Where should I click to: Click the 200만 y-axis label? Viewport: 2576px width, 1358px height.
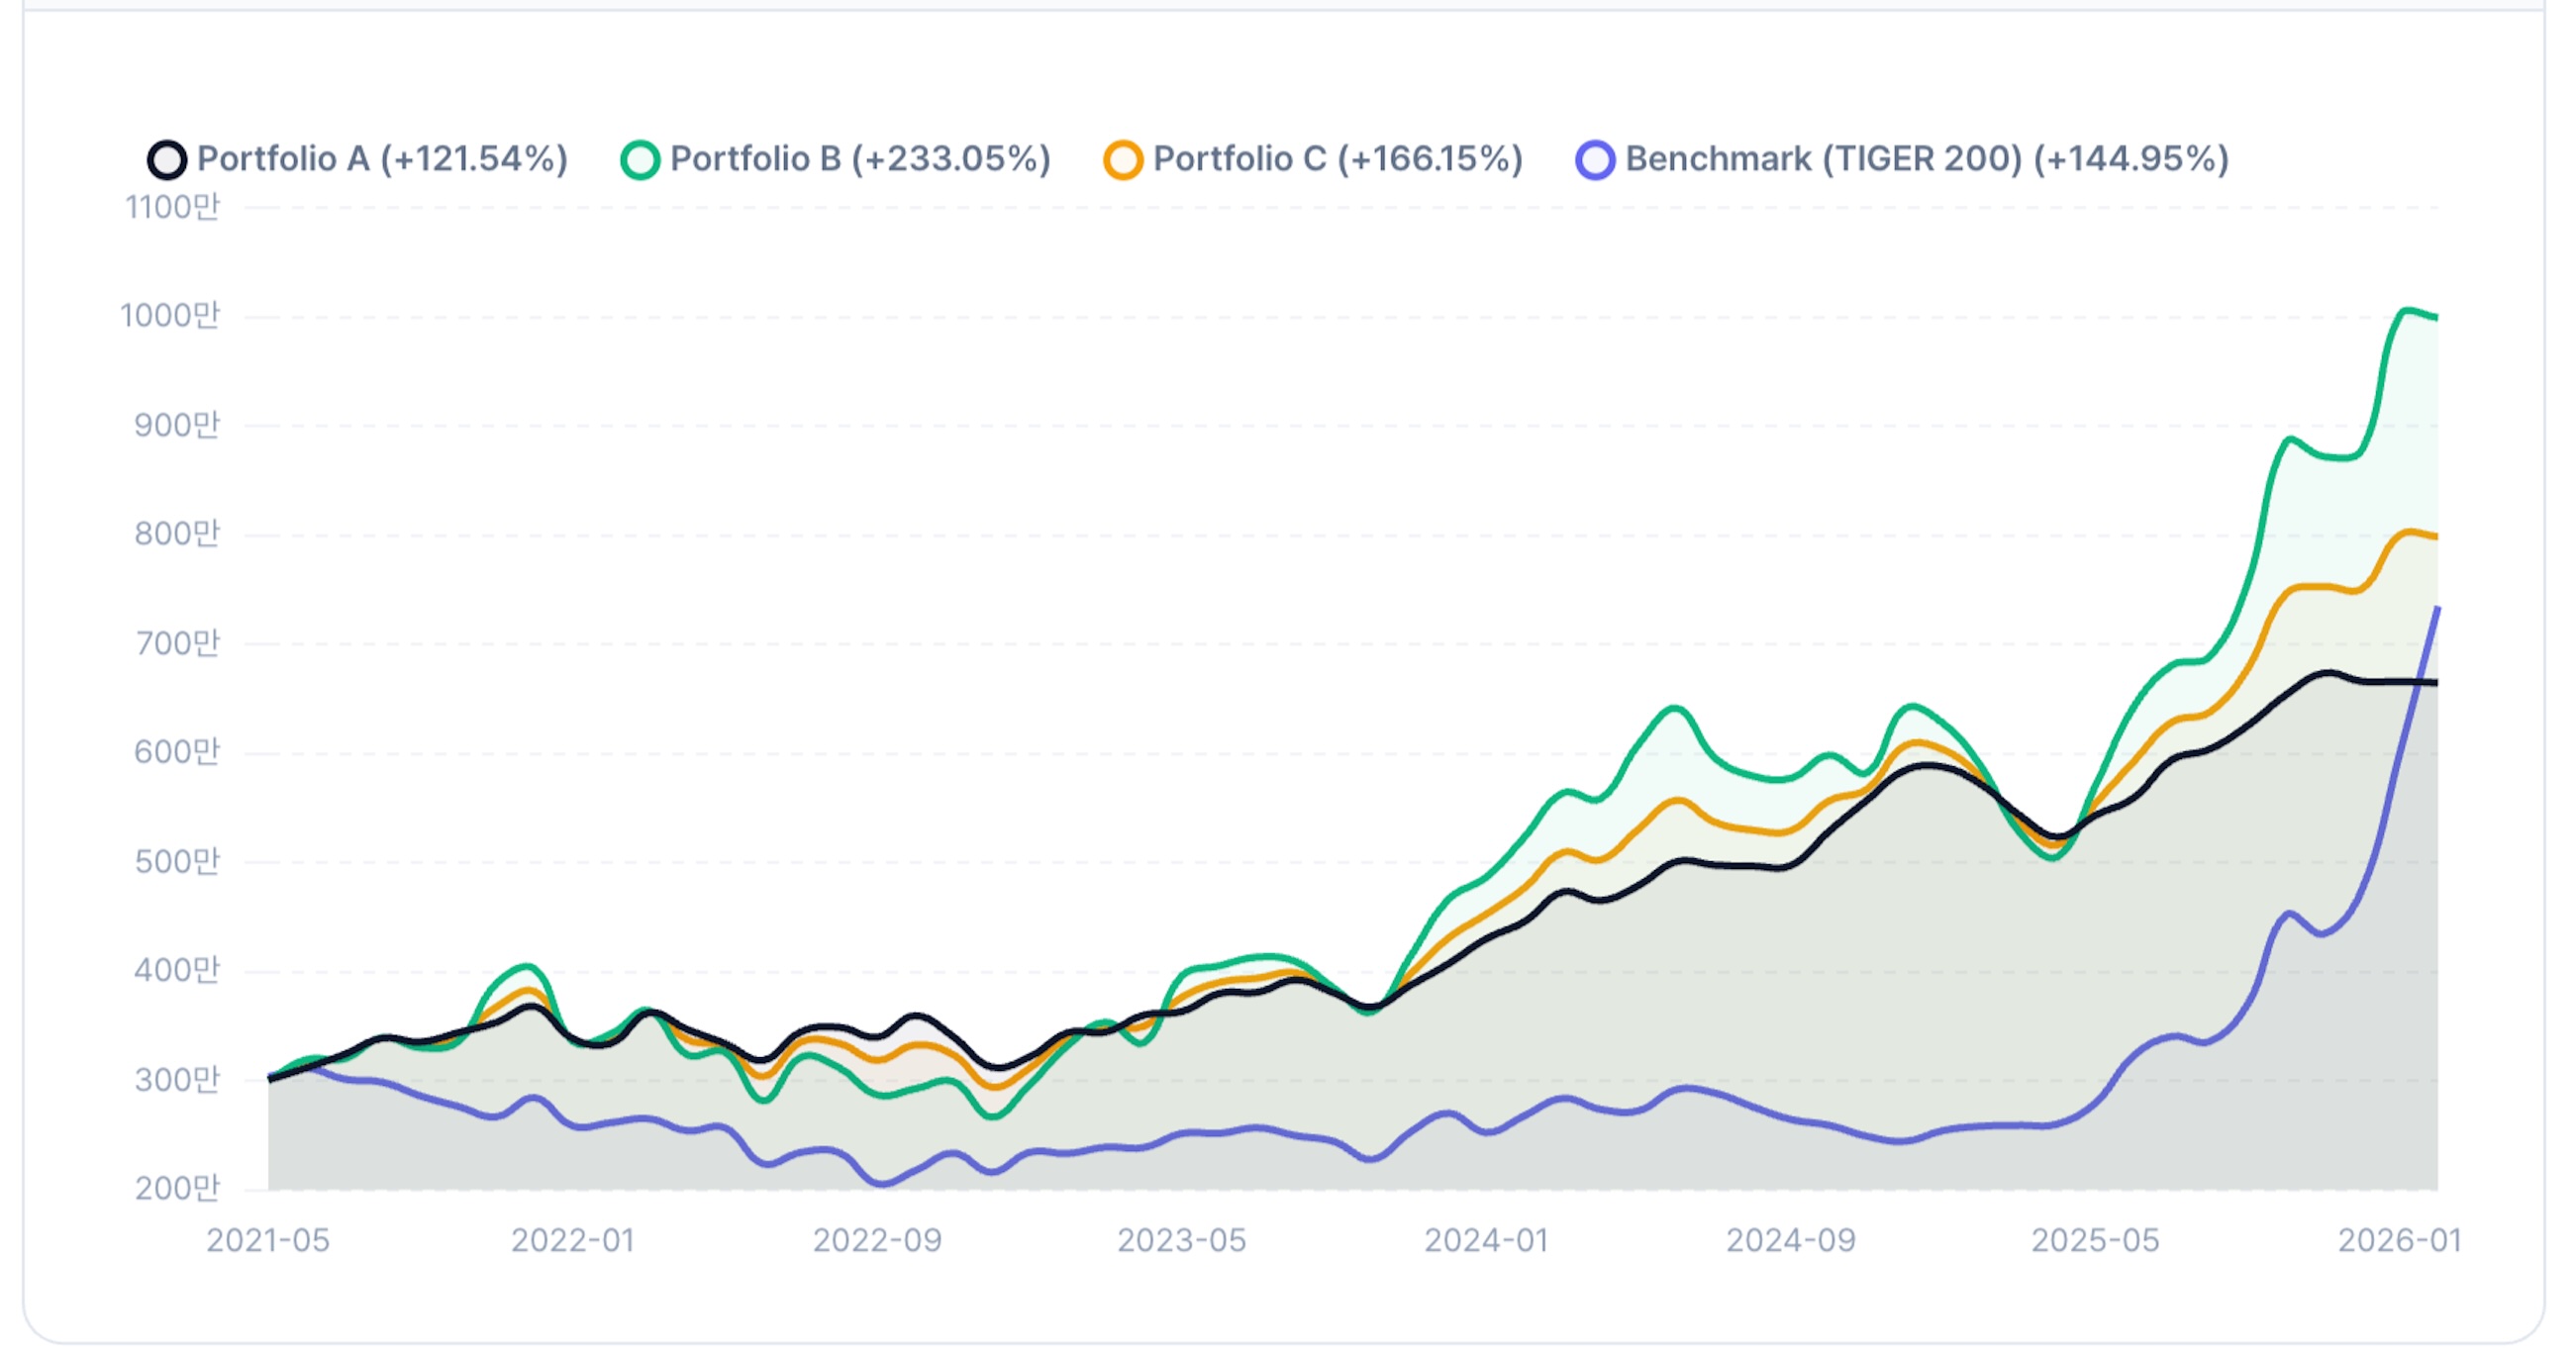coord(177,1188)
